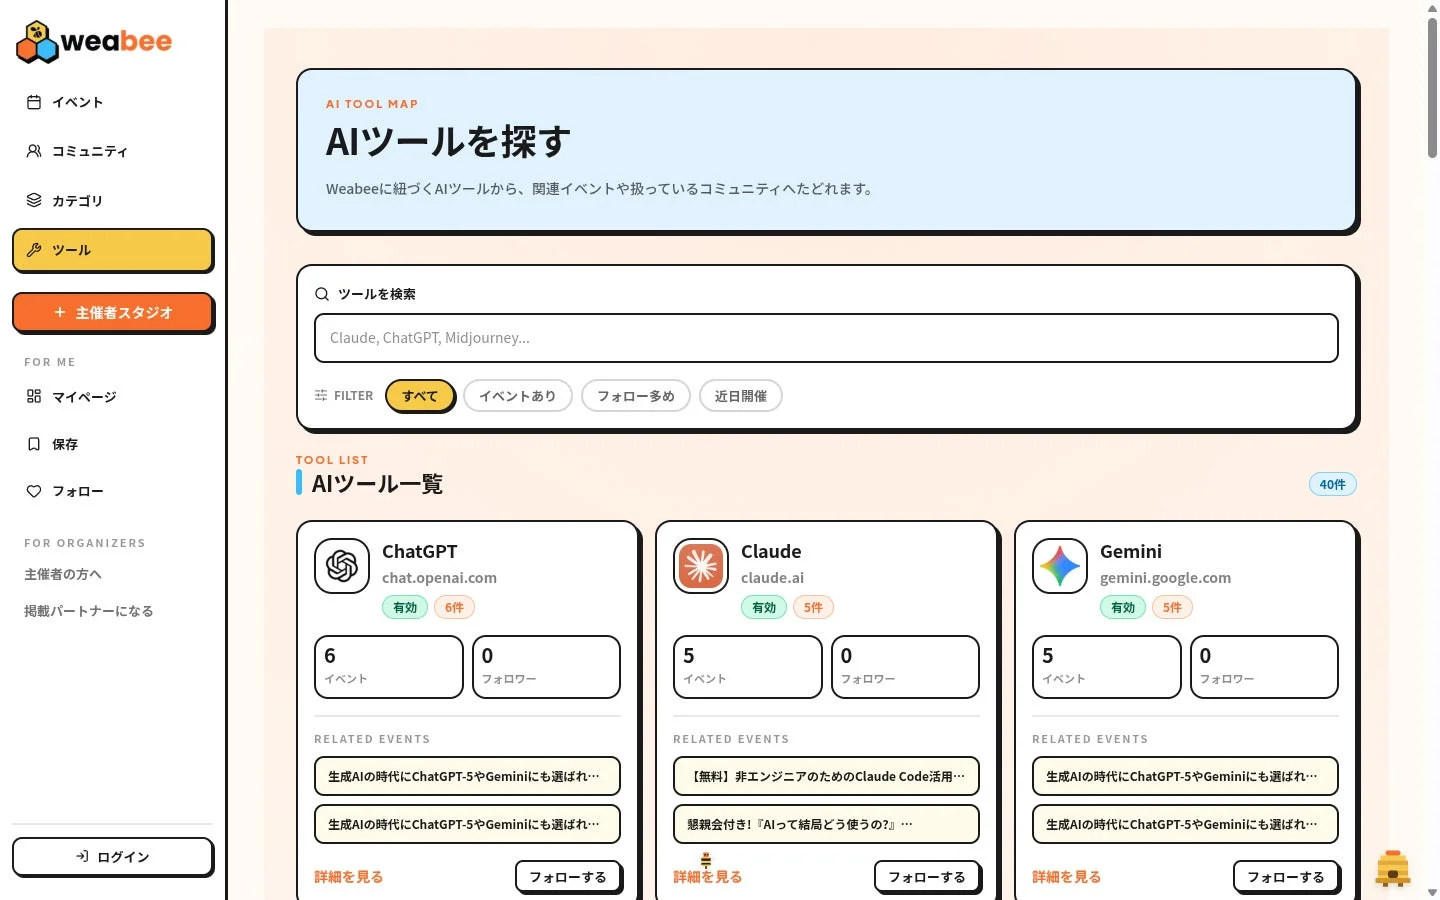Screen dimensions: 1440x900
Task: Toggle the イベントあり filter chip
Action: coord(517,396)
